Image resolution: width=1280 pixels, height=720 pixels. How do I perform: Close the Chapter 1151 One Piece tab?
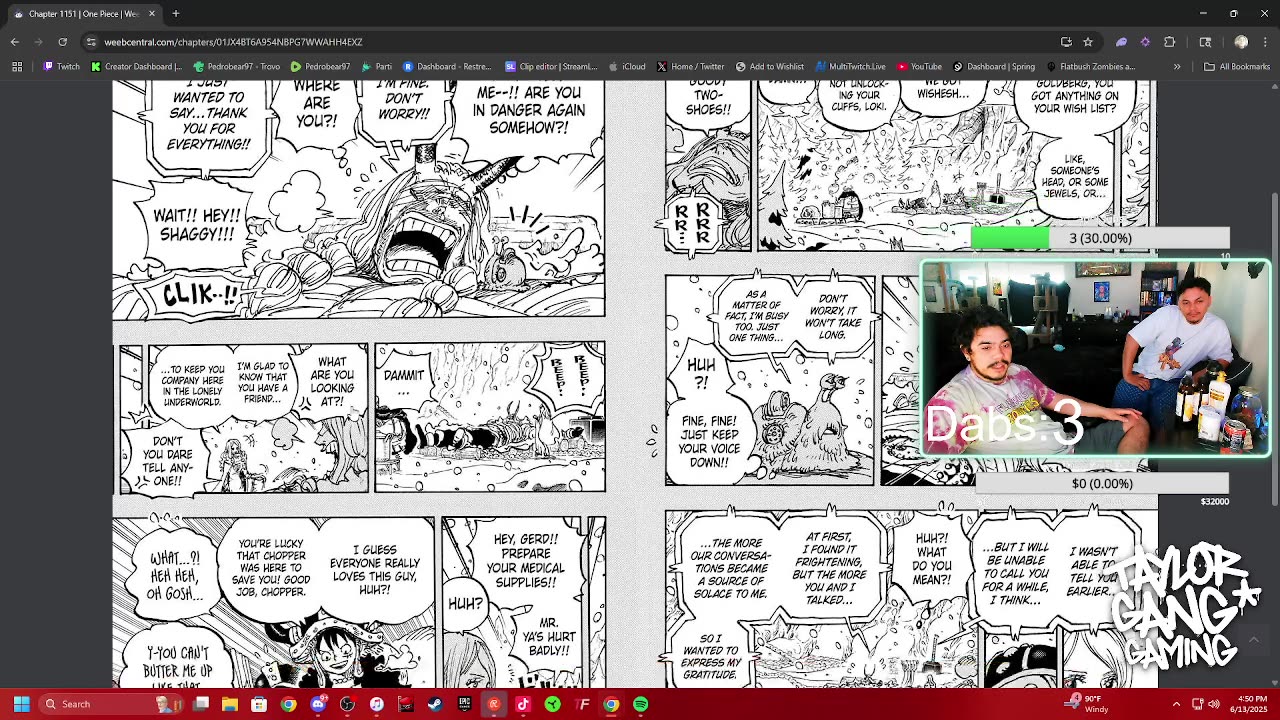152,13
